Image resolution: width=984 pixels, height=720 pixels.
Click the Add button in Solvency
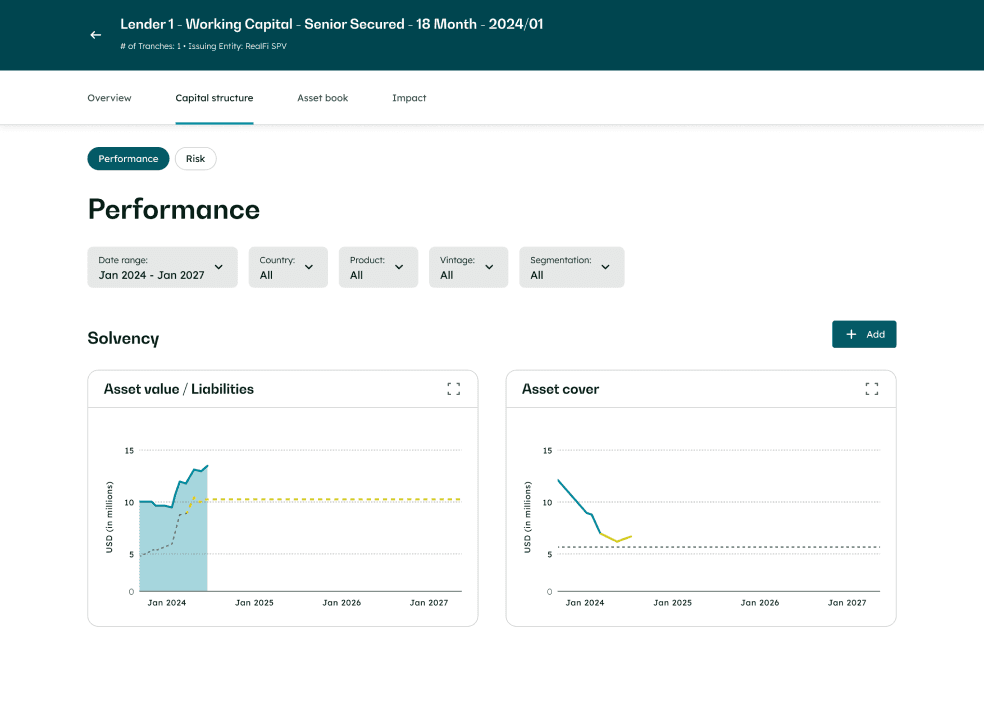coord(864,335)
